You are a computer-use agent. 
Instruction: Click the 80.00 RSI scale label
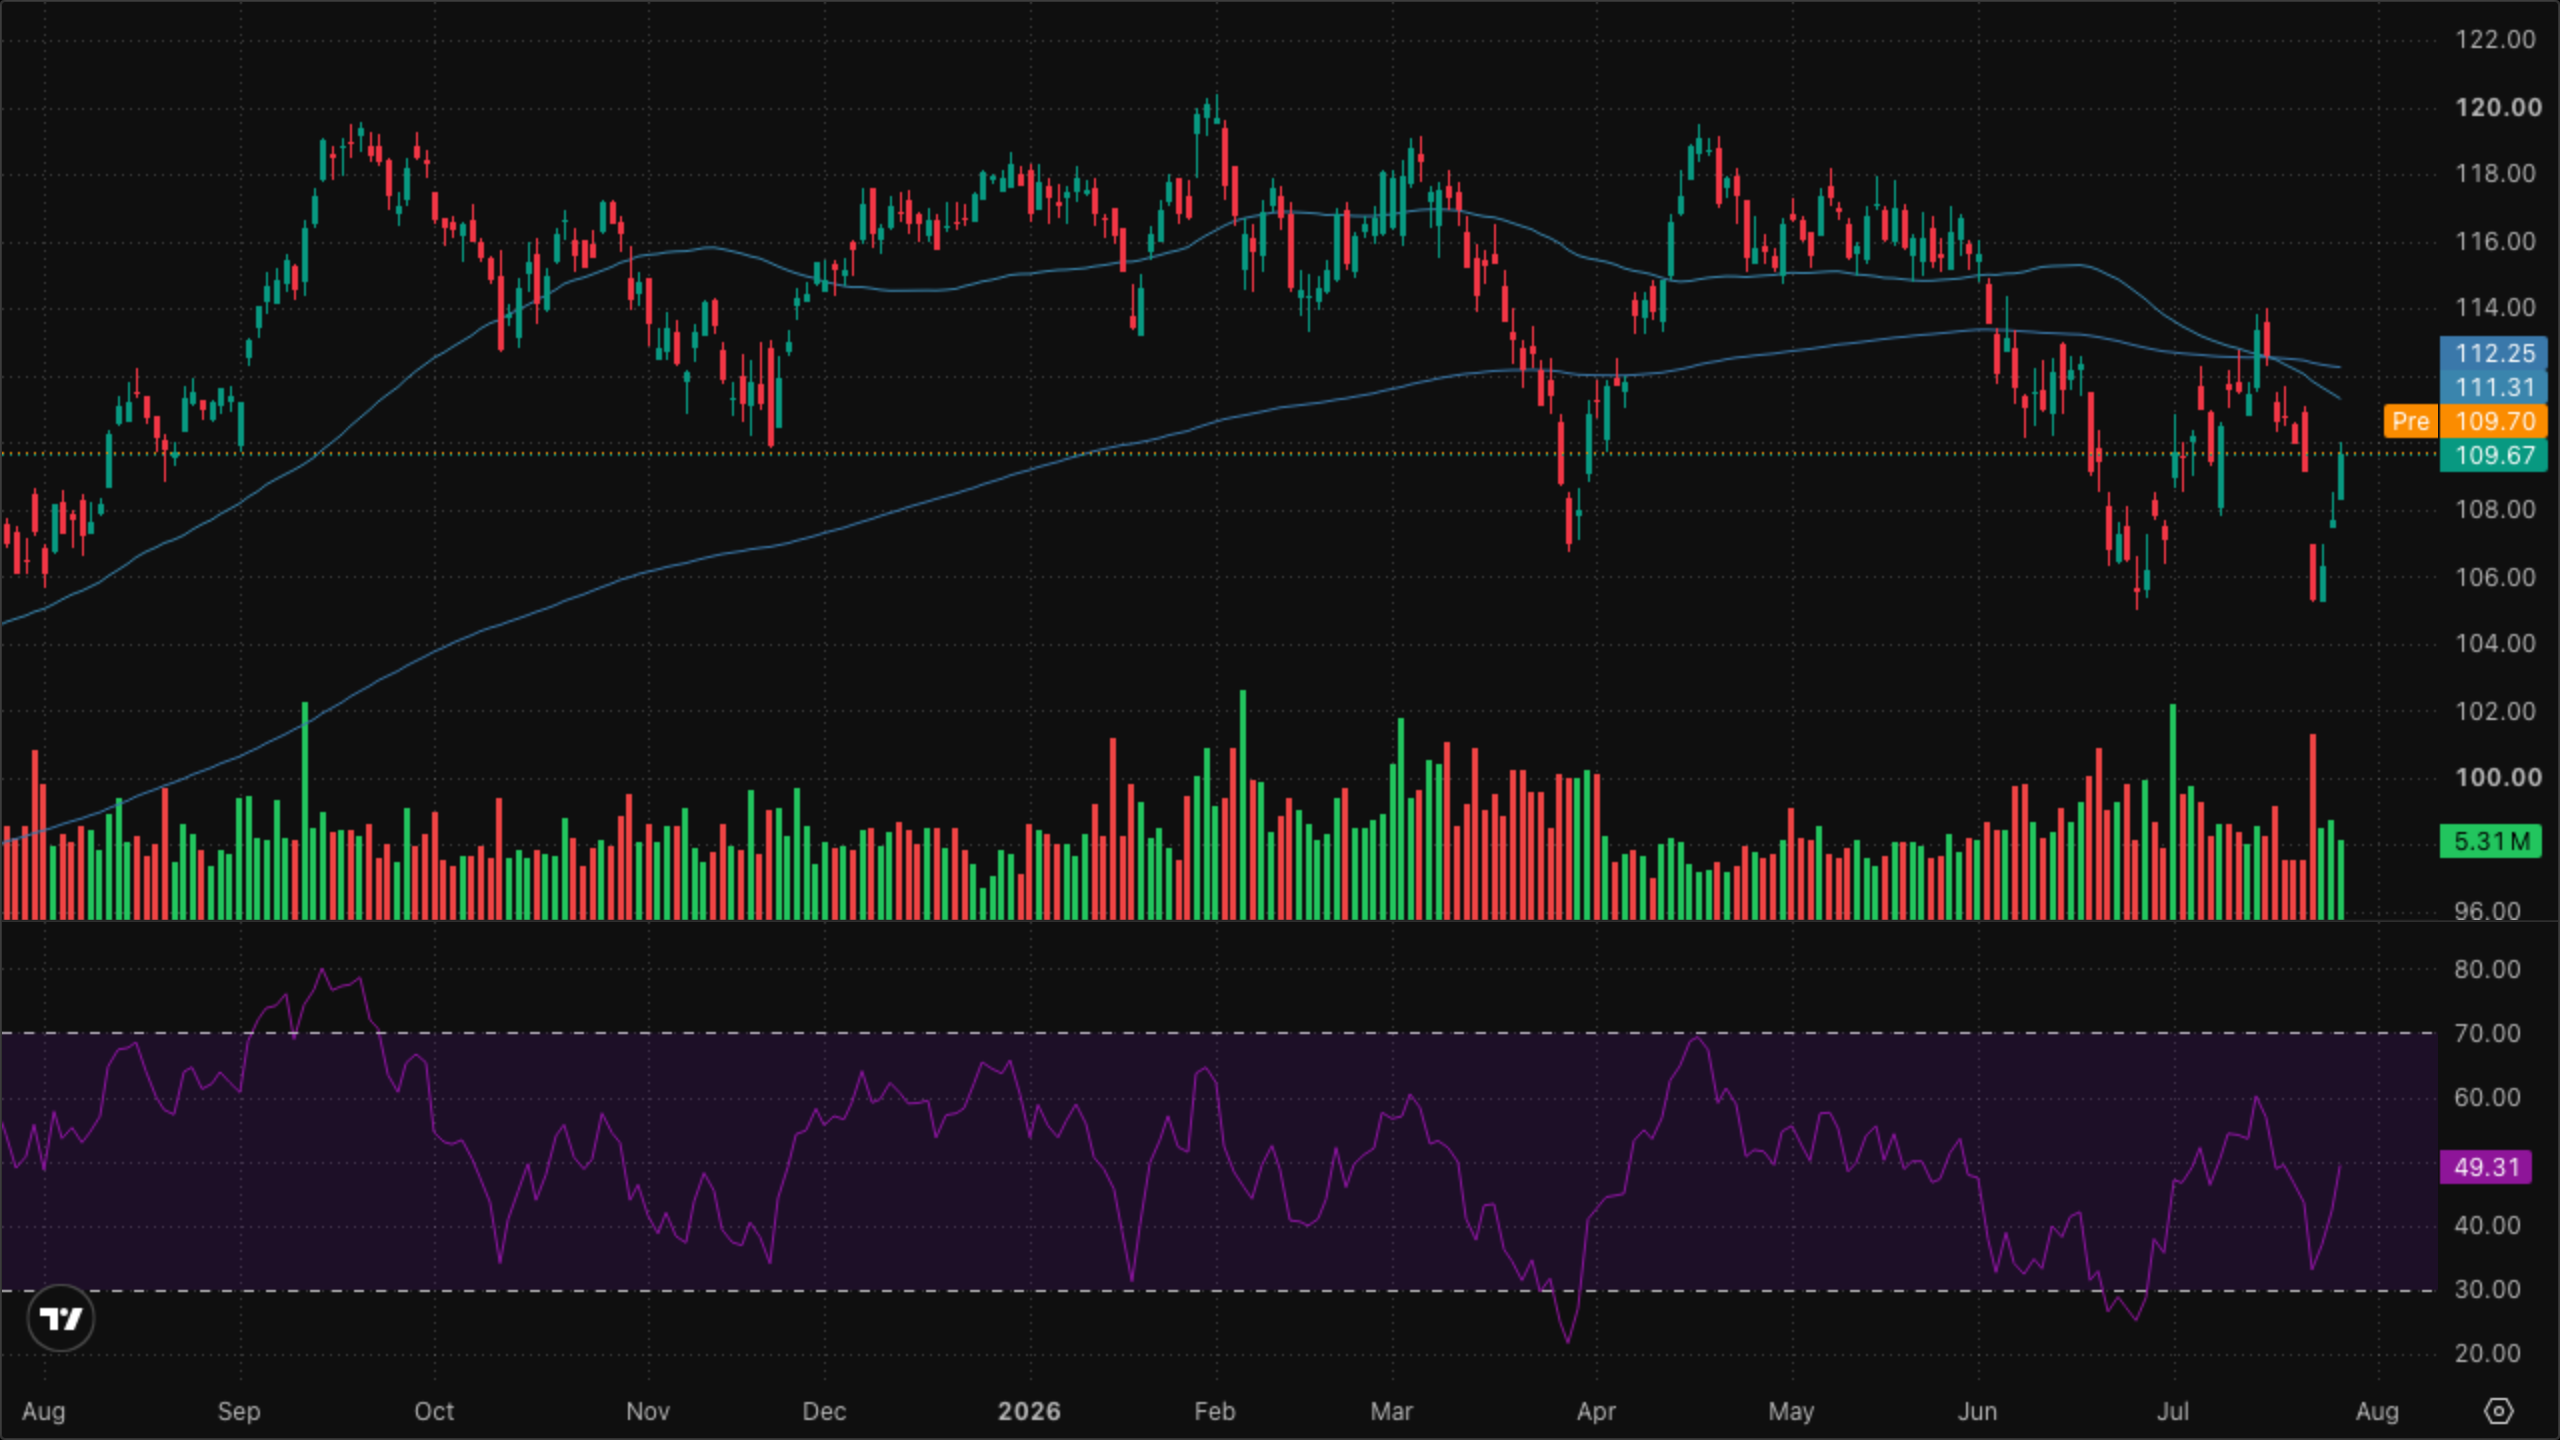pyautogui.click(x=2486, y=969)
